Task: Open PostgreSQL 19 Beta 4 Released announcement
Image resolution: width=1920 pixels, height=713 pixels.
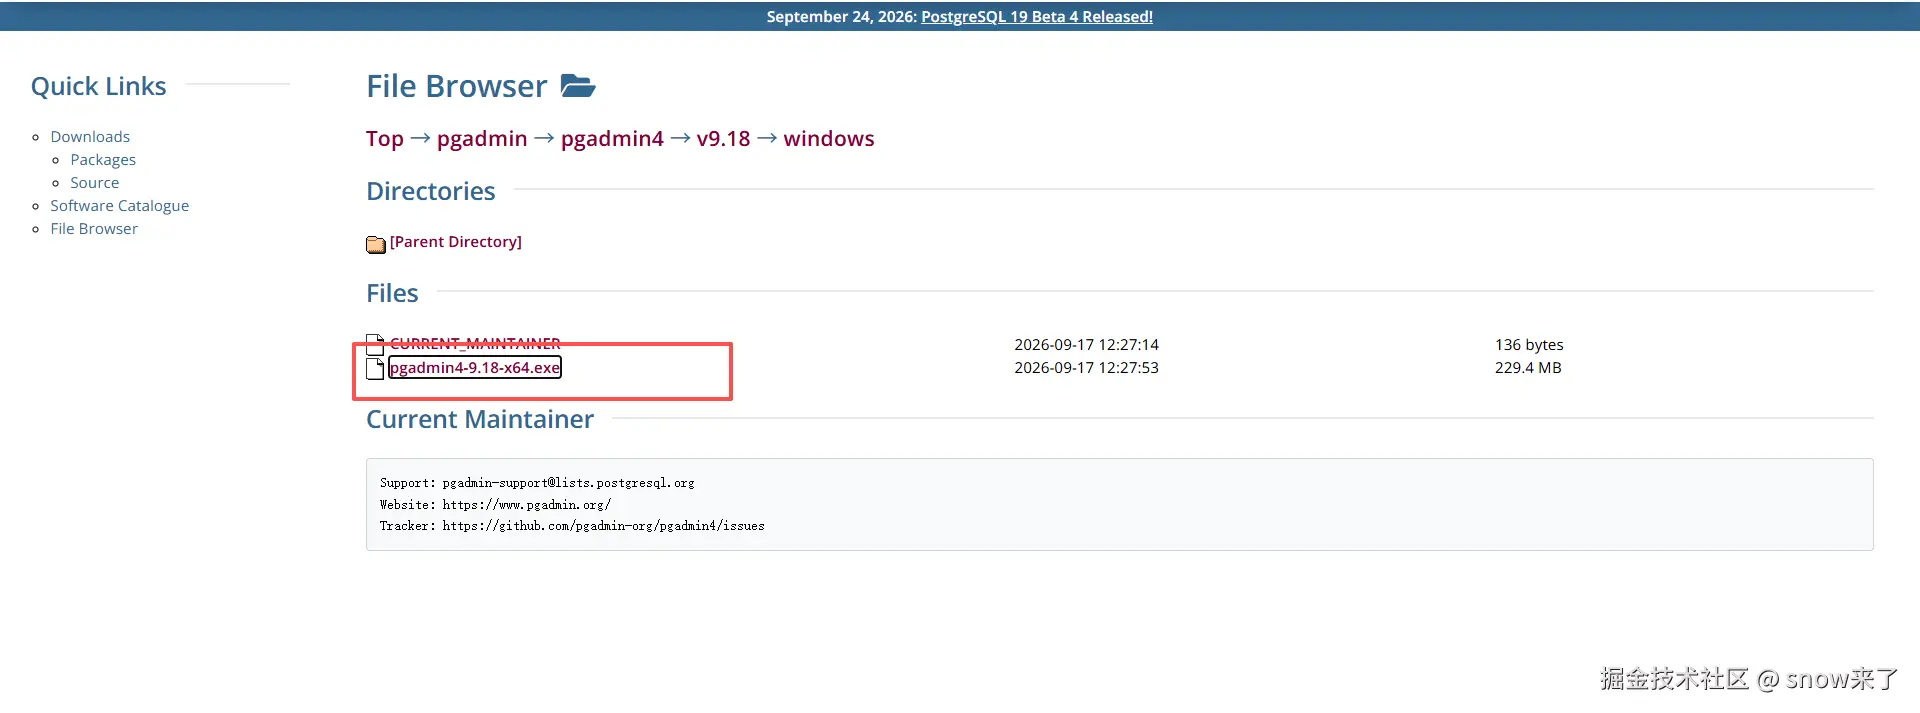Action: click(1036, 16)
